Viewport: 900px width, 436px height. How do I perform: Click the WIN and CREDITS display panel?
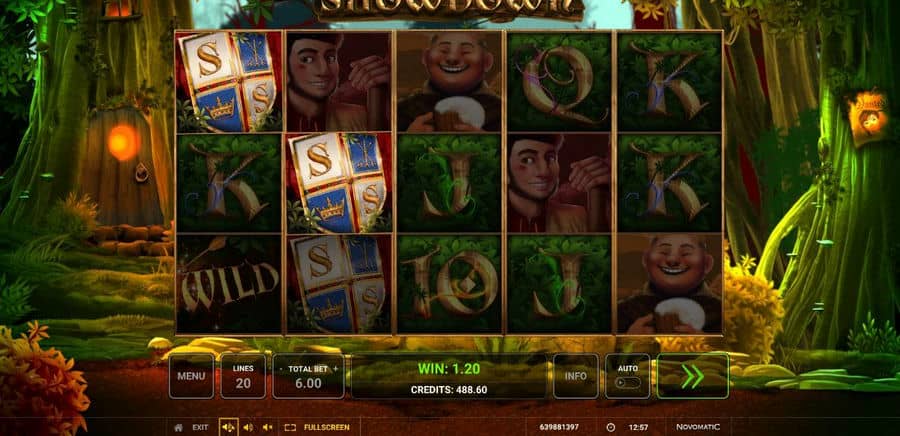448,376
